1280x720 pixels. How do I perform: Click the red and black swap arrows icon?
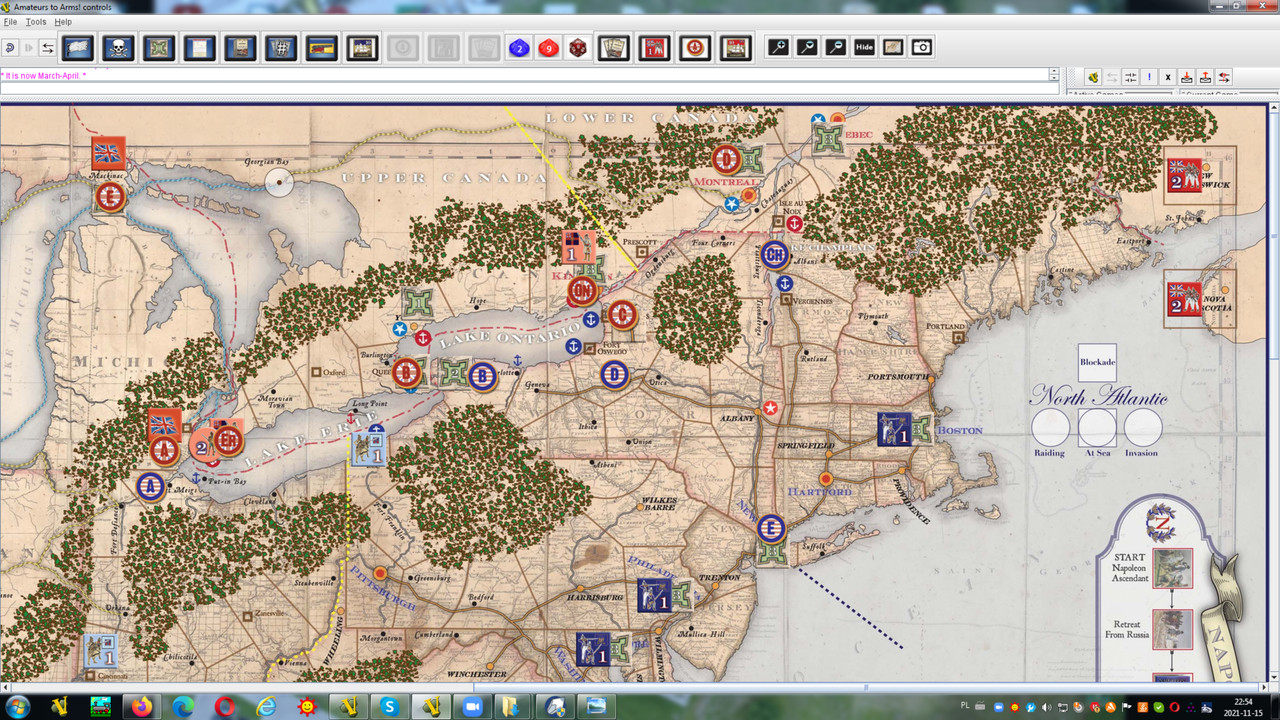tap(1225, 77)
